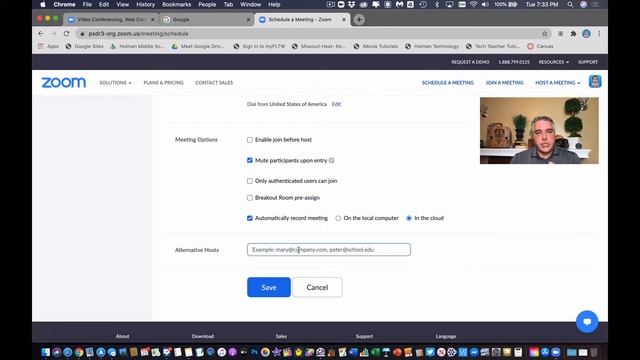Enable join before host checkbox
This screenshot has width=640, height=360.
pyautogui.click(x=250, y=140)
